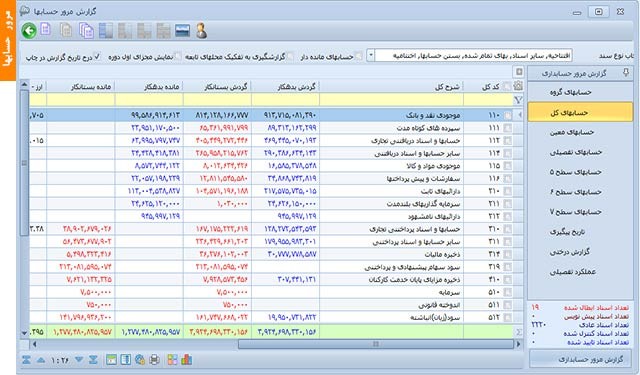The height and width of the screenshot is (375, 640).
Task: Expand the current row indicator arrow at row ۱۱۰
Action: click(519, 115)
